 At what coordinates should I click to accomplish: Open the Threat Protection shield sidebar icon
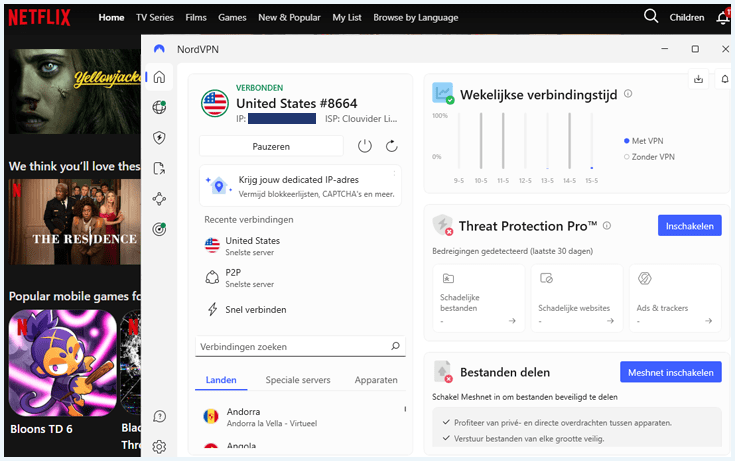[x=159, y=138]
